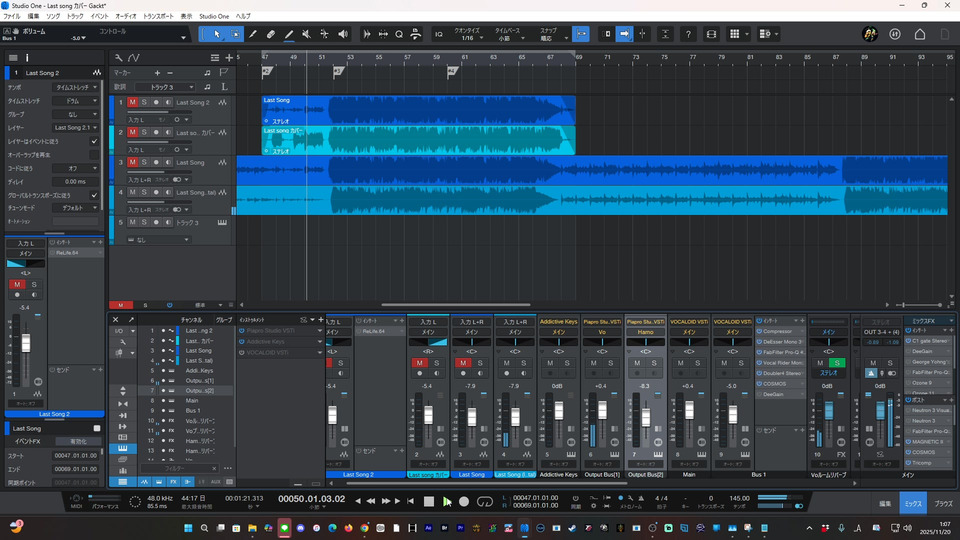Activate the Listen (speaker) tool
The height and width of the screenshot is (540, 960).
[343, 34]
